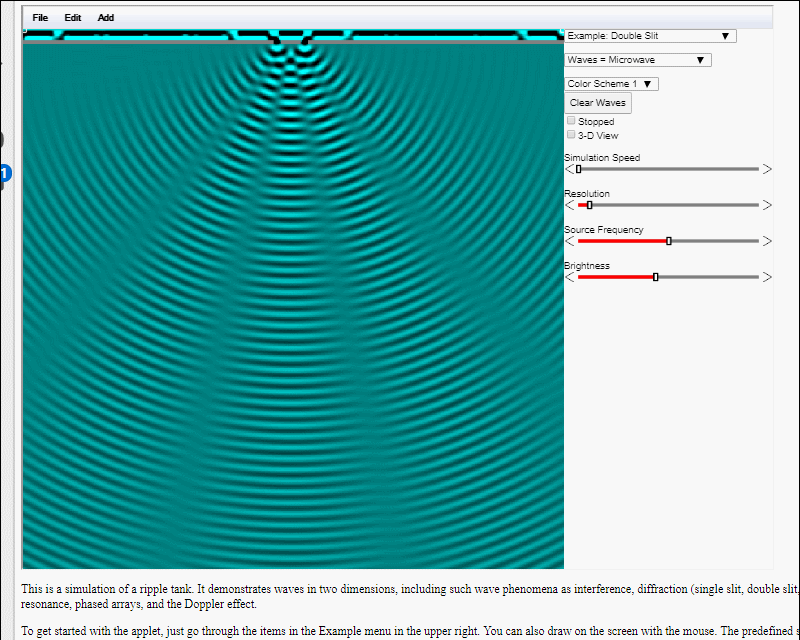
Task: Open the File menu
Action: point(40,18)
